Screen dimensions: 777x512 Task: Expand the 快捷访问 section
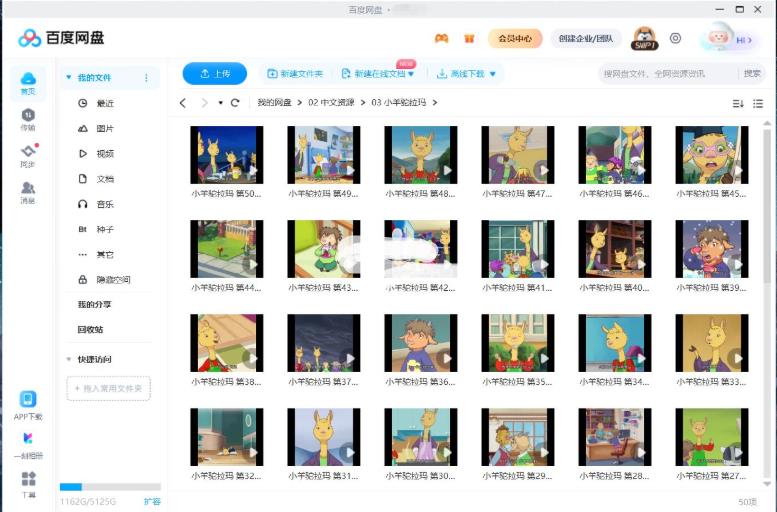69,359
